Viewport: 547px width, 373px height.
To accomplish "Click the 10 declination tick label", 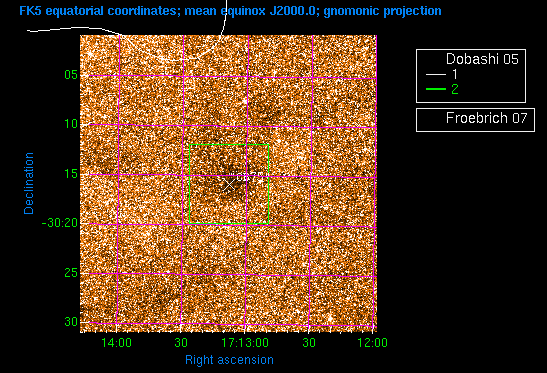I will [71, 124].
